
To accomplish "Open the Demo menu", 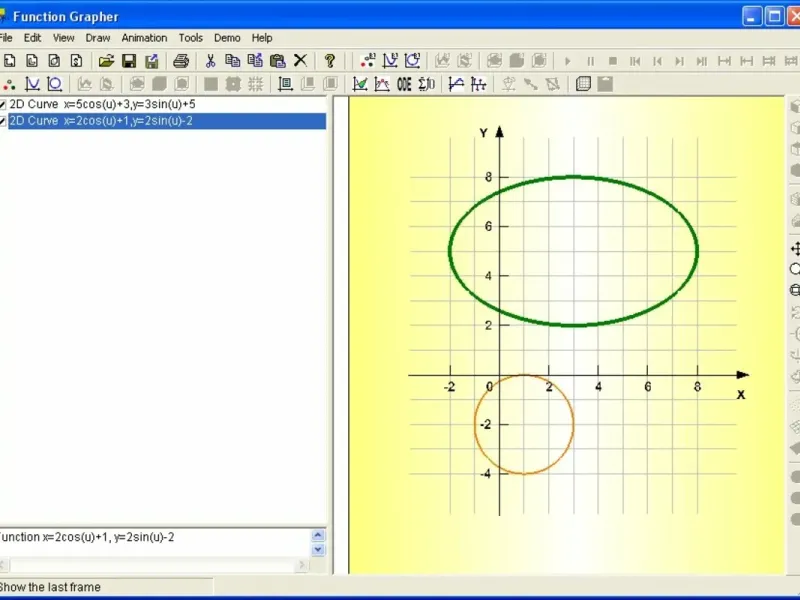I will coord(227,38).
